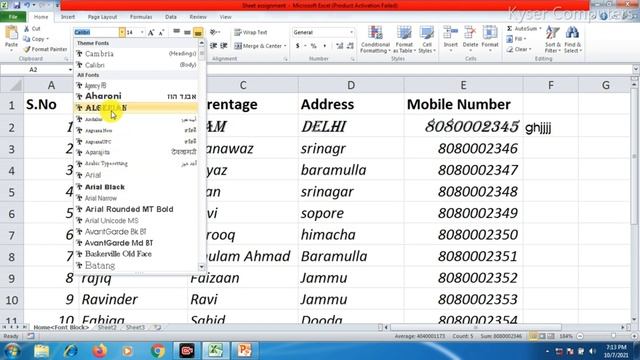Click the zoom slider handle

pyautogui.click(x=613, y=336)
